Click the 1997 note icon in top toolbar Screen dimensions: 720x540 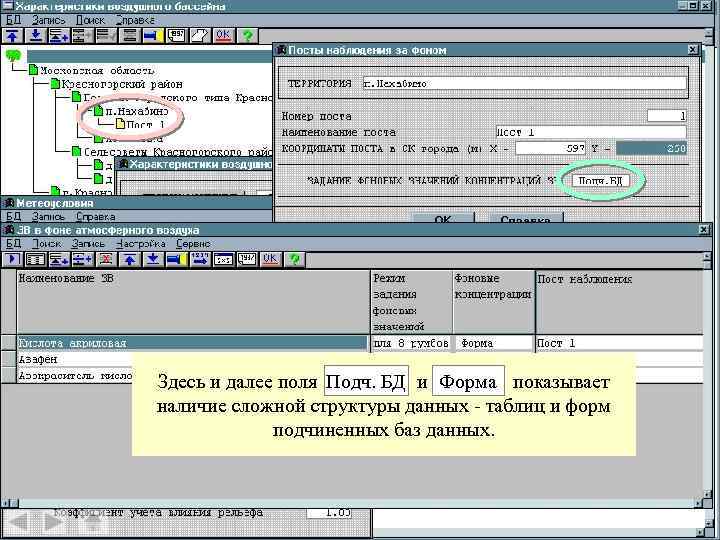pos(176,35)
